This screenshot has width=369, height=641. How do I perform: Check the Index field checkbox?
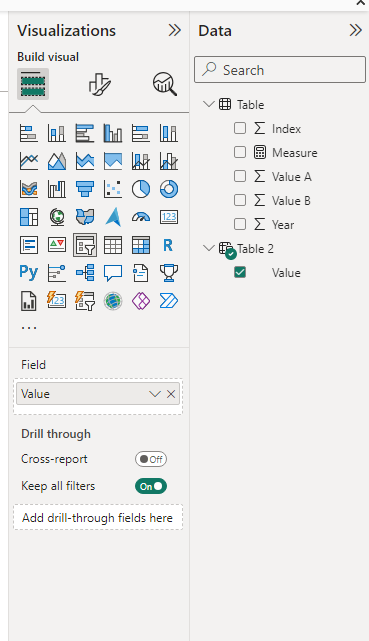click(240, 128)
